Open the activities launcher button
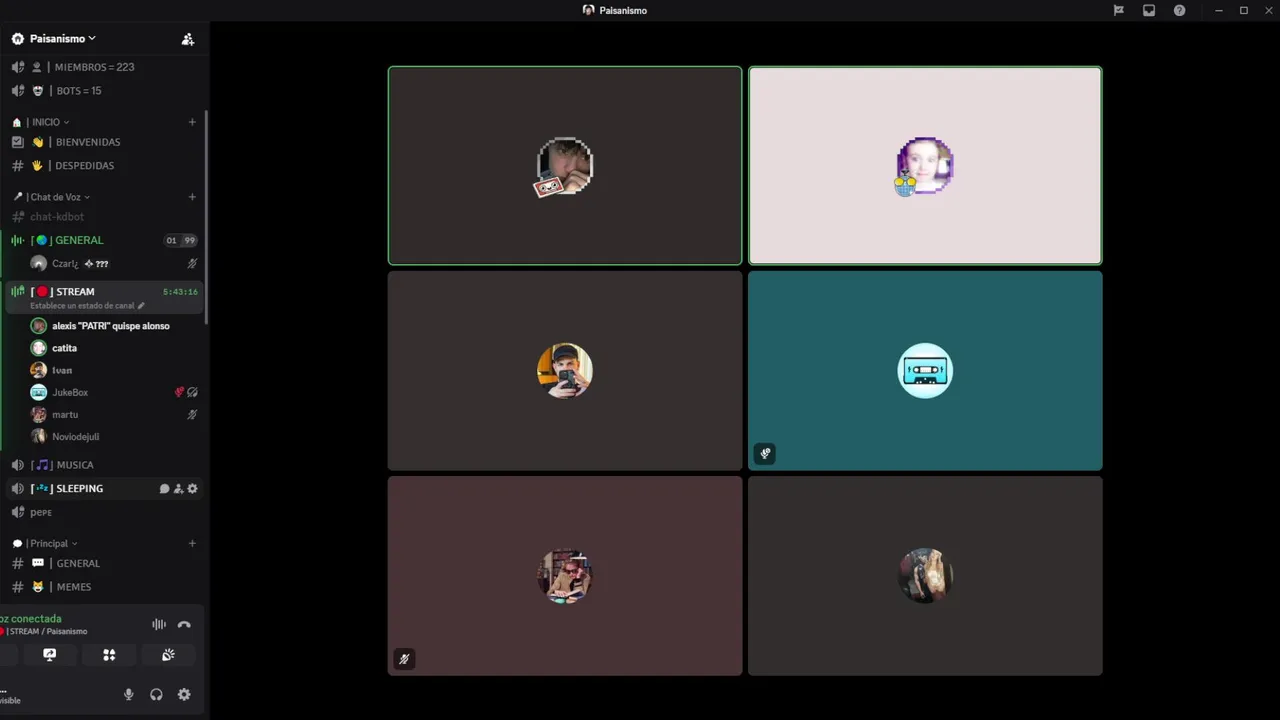This screenshot has height=720, width=1280. tap(109, 655)
